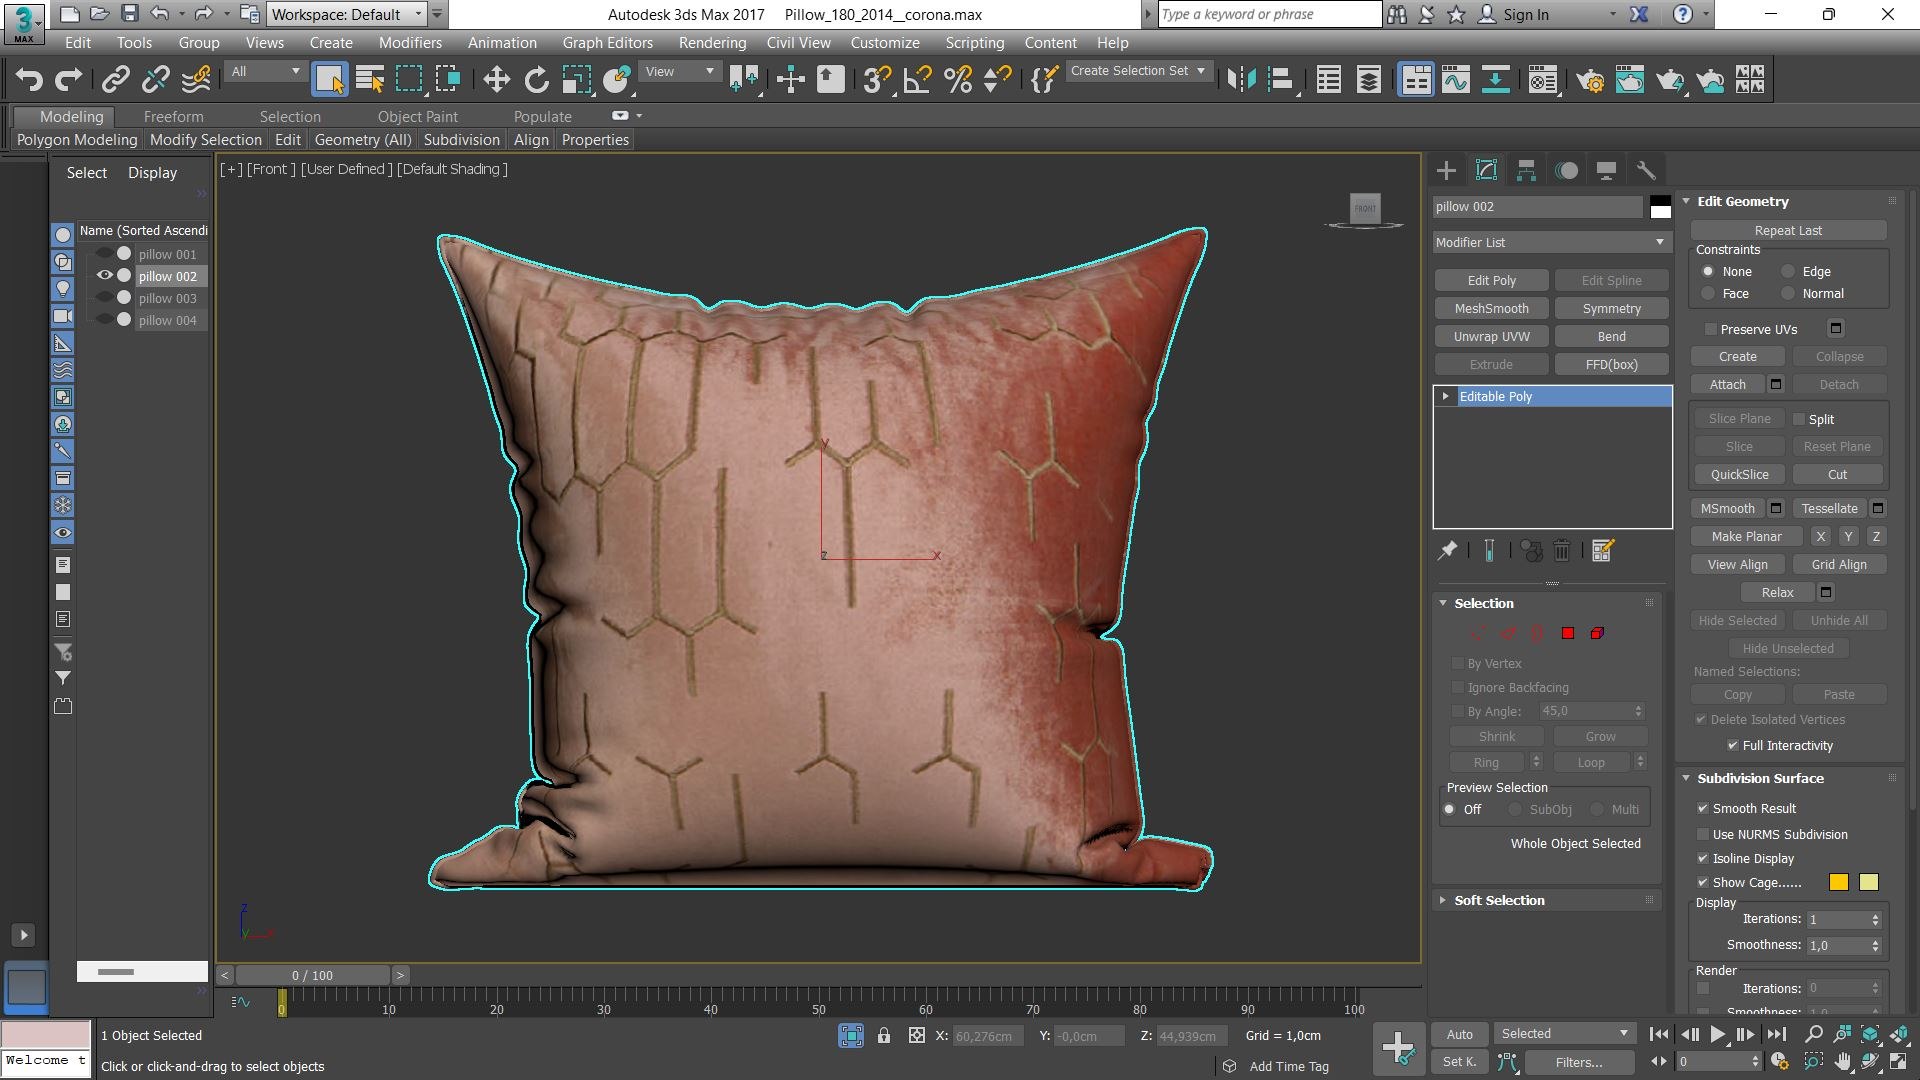Open the Graph Editors menu
Viewport: 1920px width, 1080px height.
pos(607,42)
